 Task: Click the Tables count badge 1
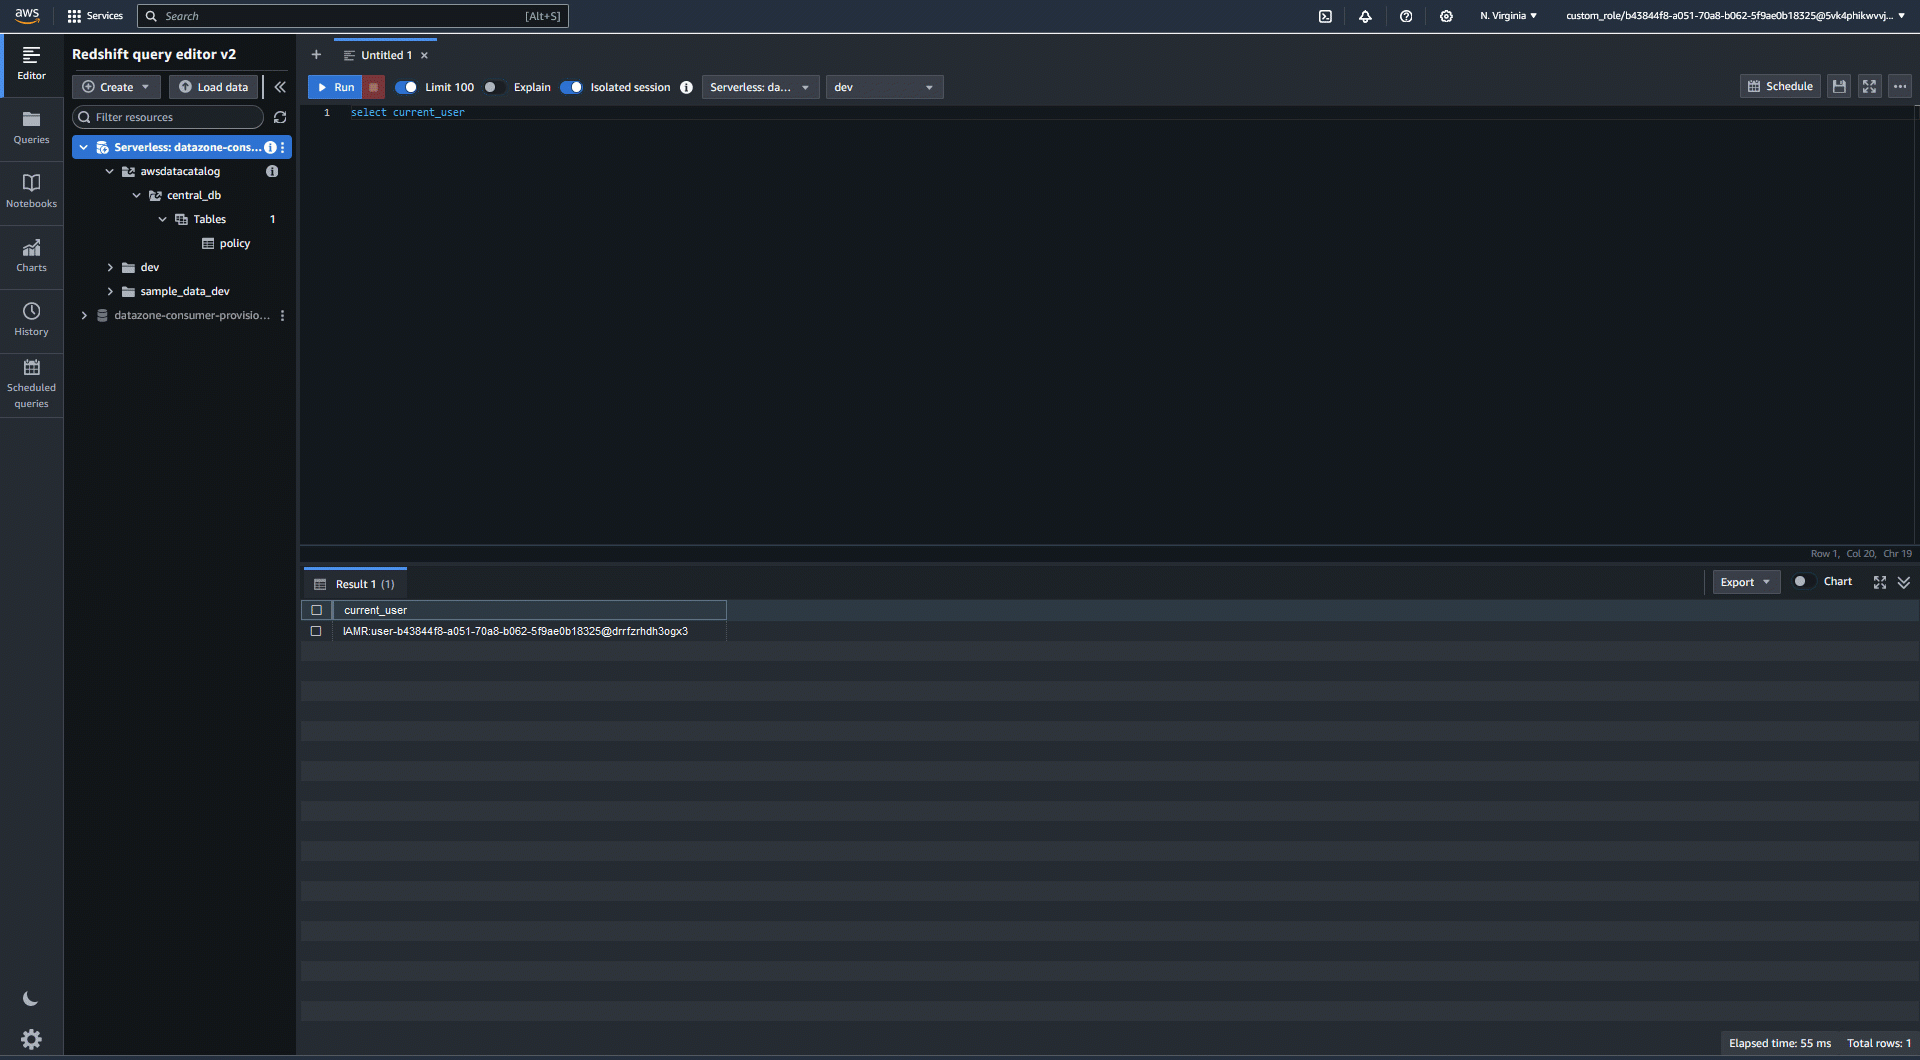(272, 219)
